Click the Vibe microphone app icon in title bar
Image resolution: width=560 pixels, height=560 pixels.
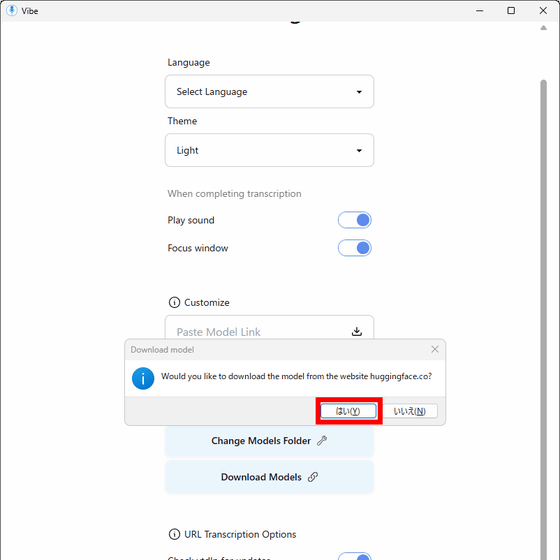[x=12, y=10]
